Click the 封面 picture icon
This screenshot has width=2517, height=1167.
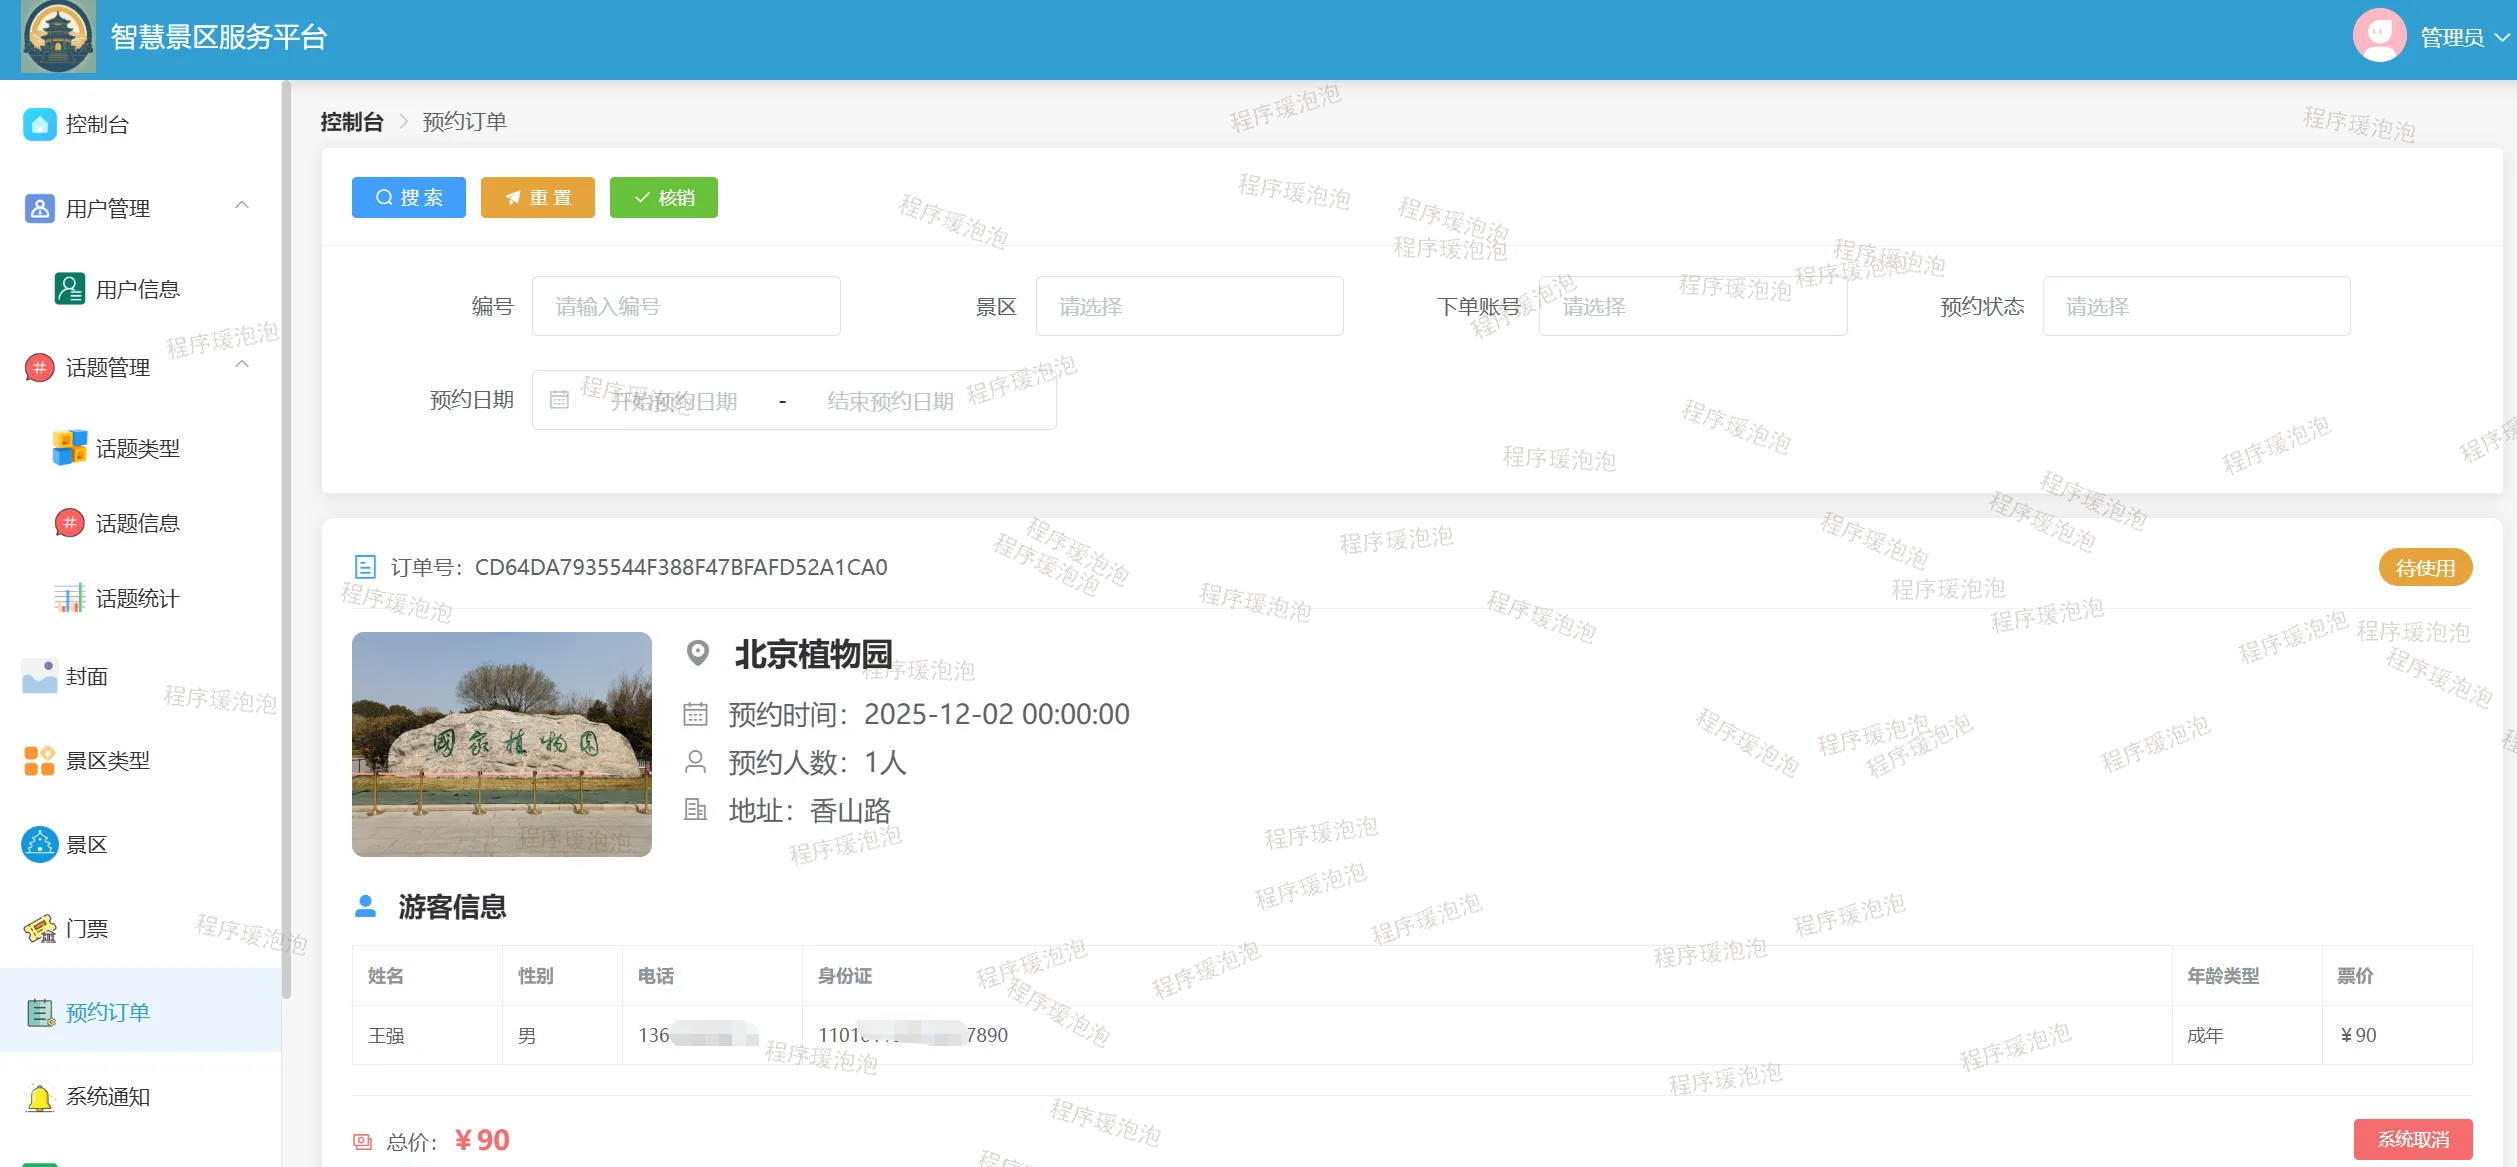coord(39,677)
